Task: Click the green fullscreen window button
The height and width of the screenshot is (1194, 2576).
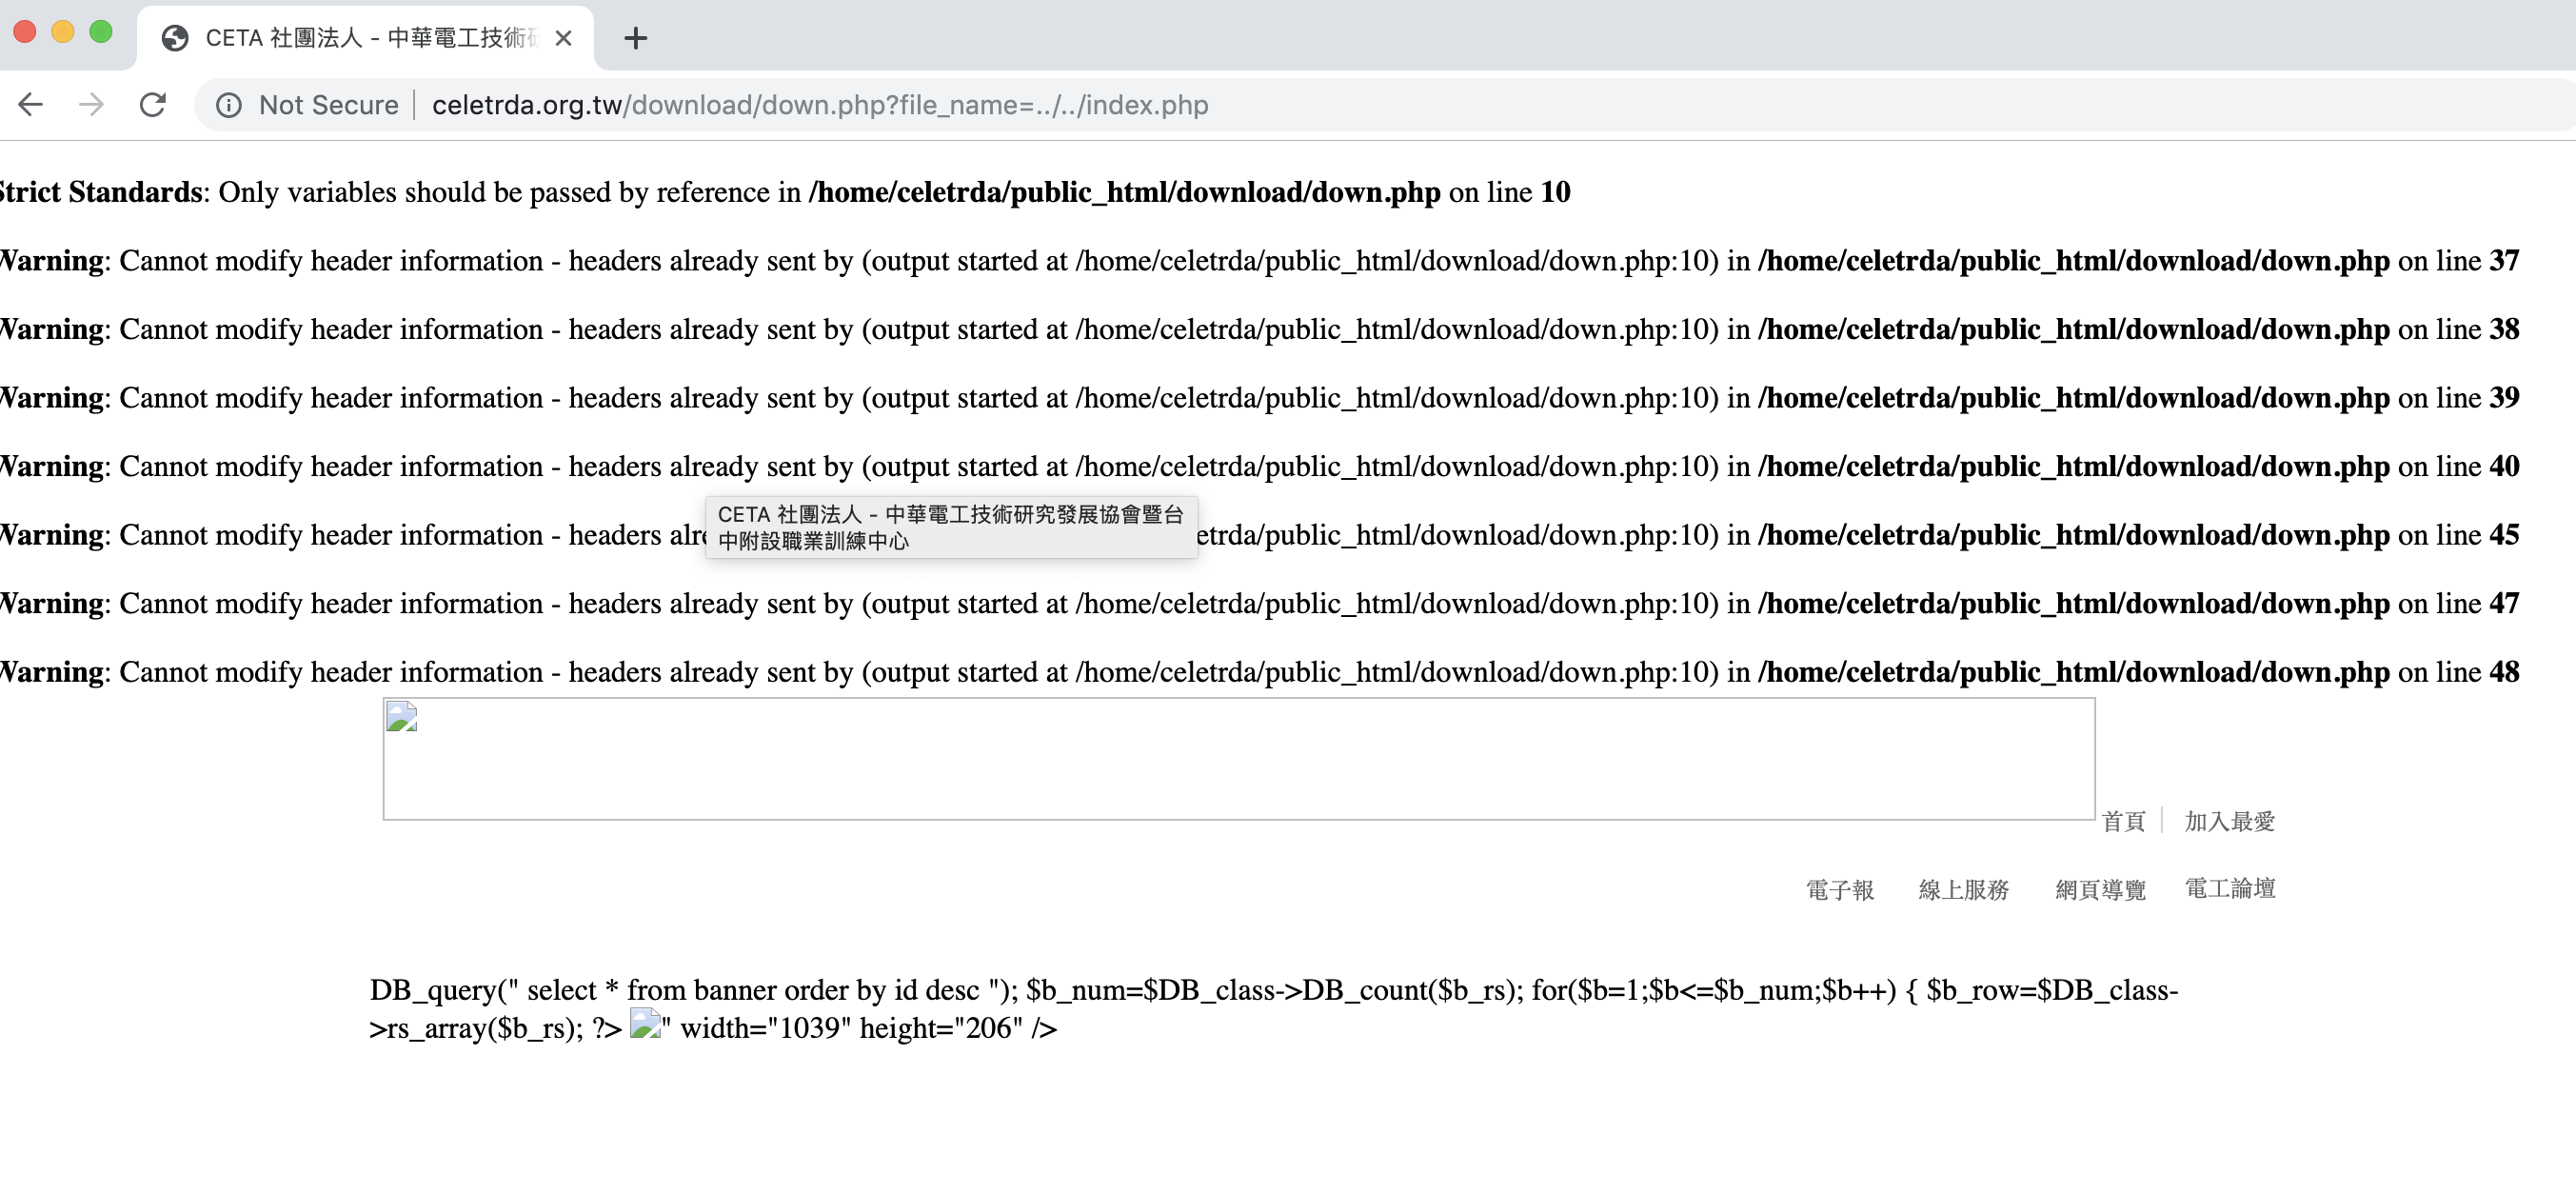Action: click(101, 32)
